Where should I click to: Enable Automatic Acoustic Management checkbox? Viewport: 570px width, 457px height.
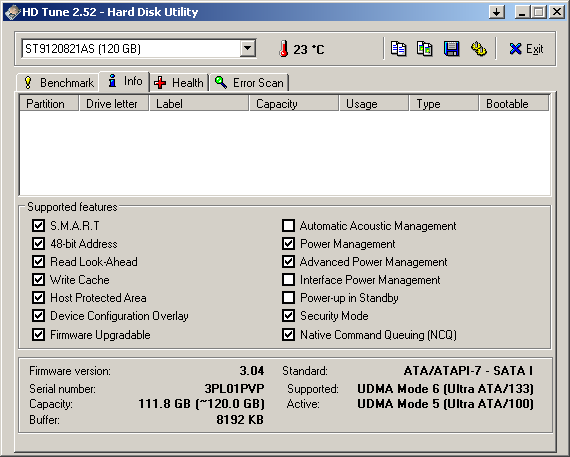tap(288, 225)
